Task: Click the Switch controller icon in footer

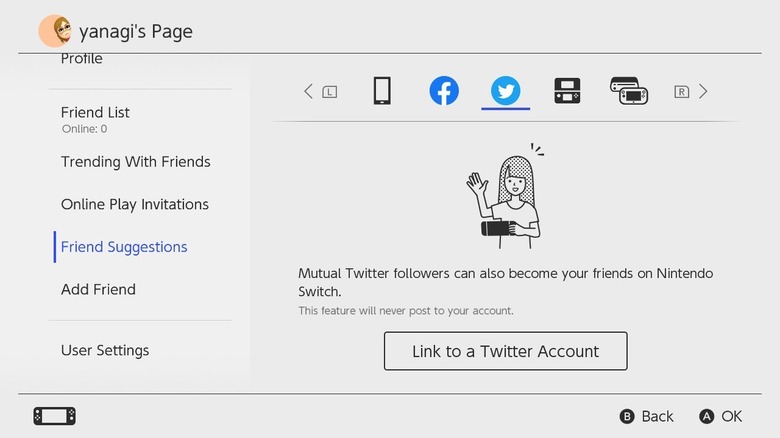Action: click(54, 415)
